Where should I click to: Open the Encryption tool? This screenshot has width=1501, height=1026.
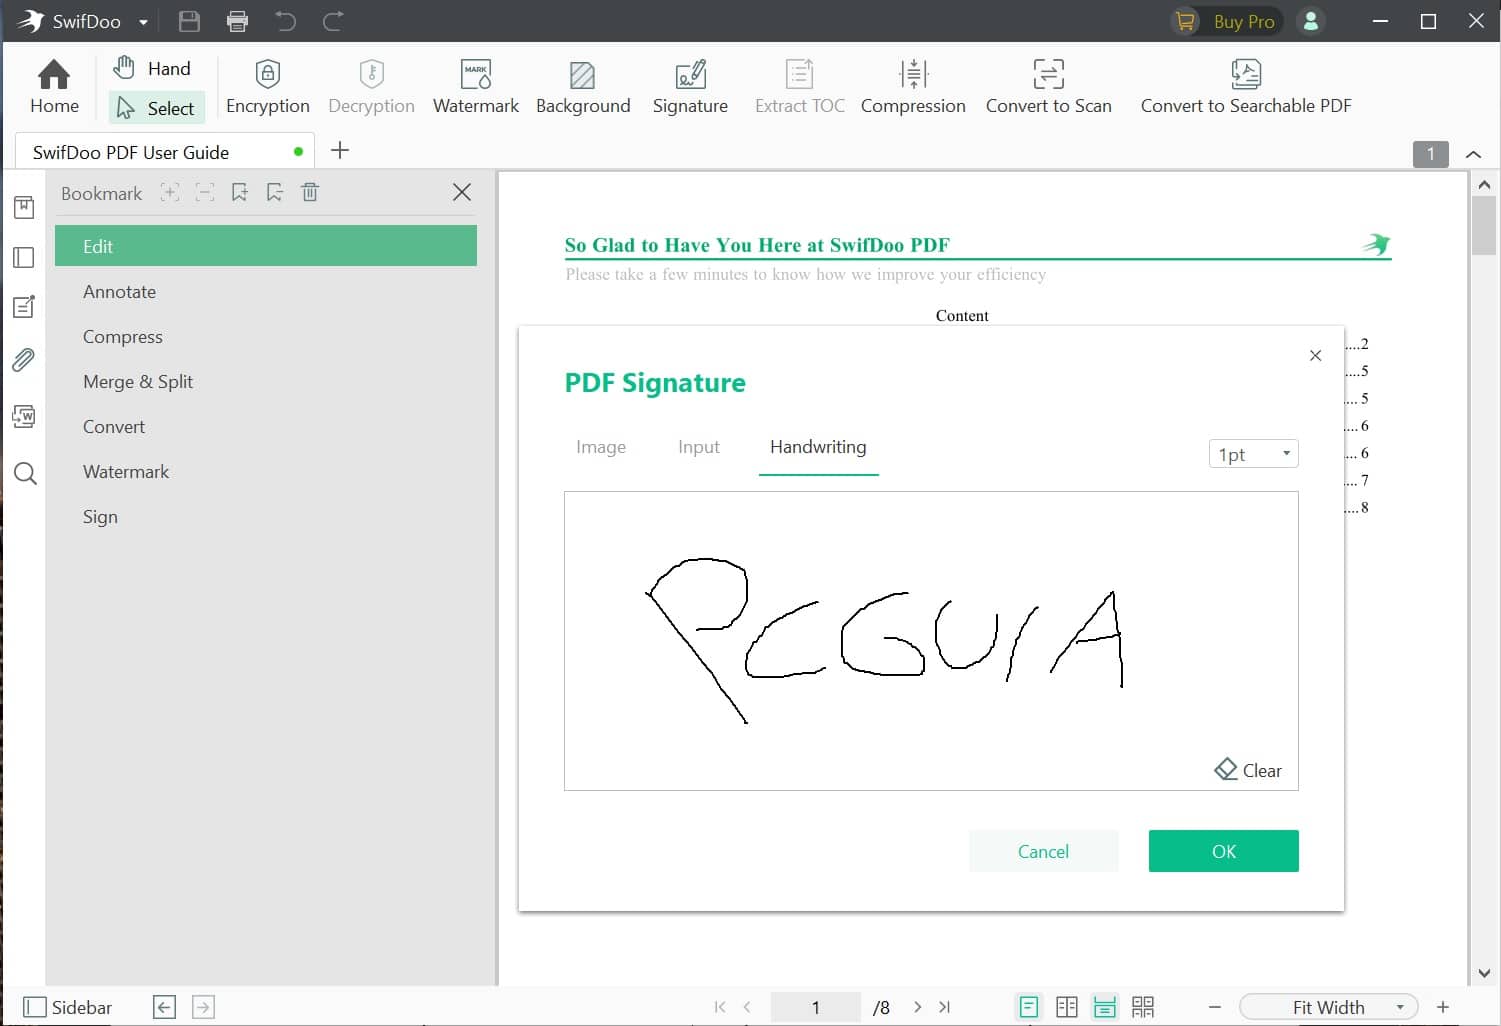tap(268, 86)
